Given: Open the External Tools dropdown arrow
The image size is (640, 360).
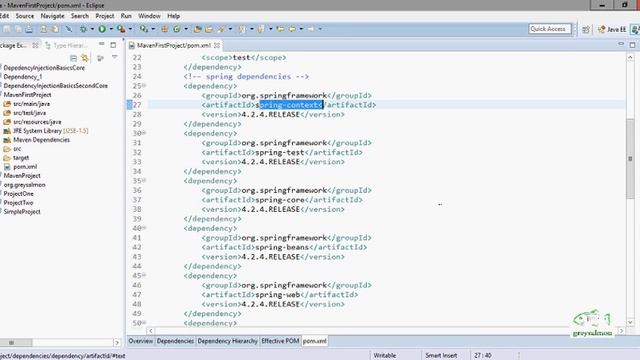Looking at the screenshot, I should (x=131, y=29).
